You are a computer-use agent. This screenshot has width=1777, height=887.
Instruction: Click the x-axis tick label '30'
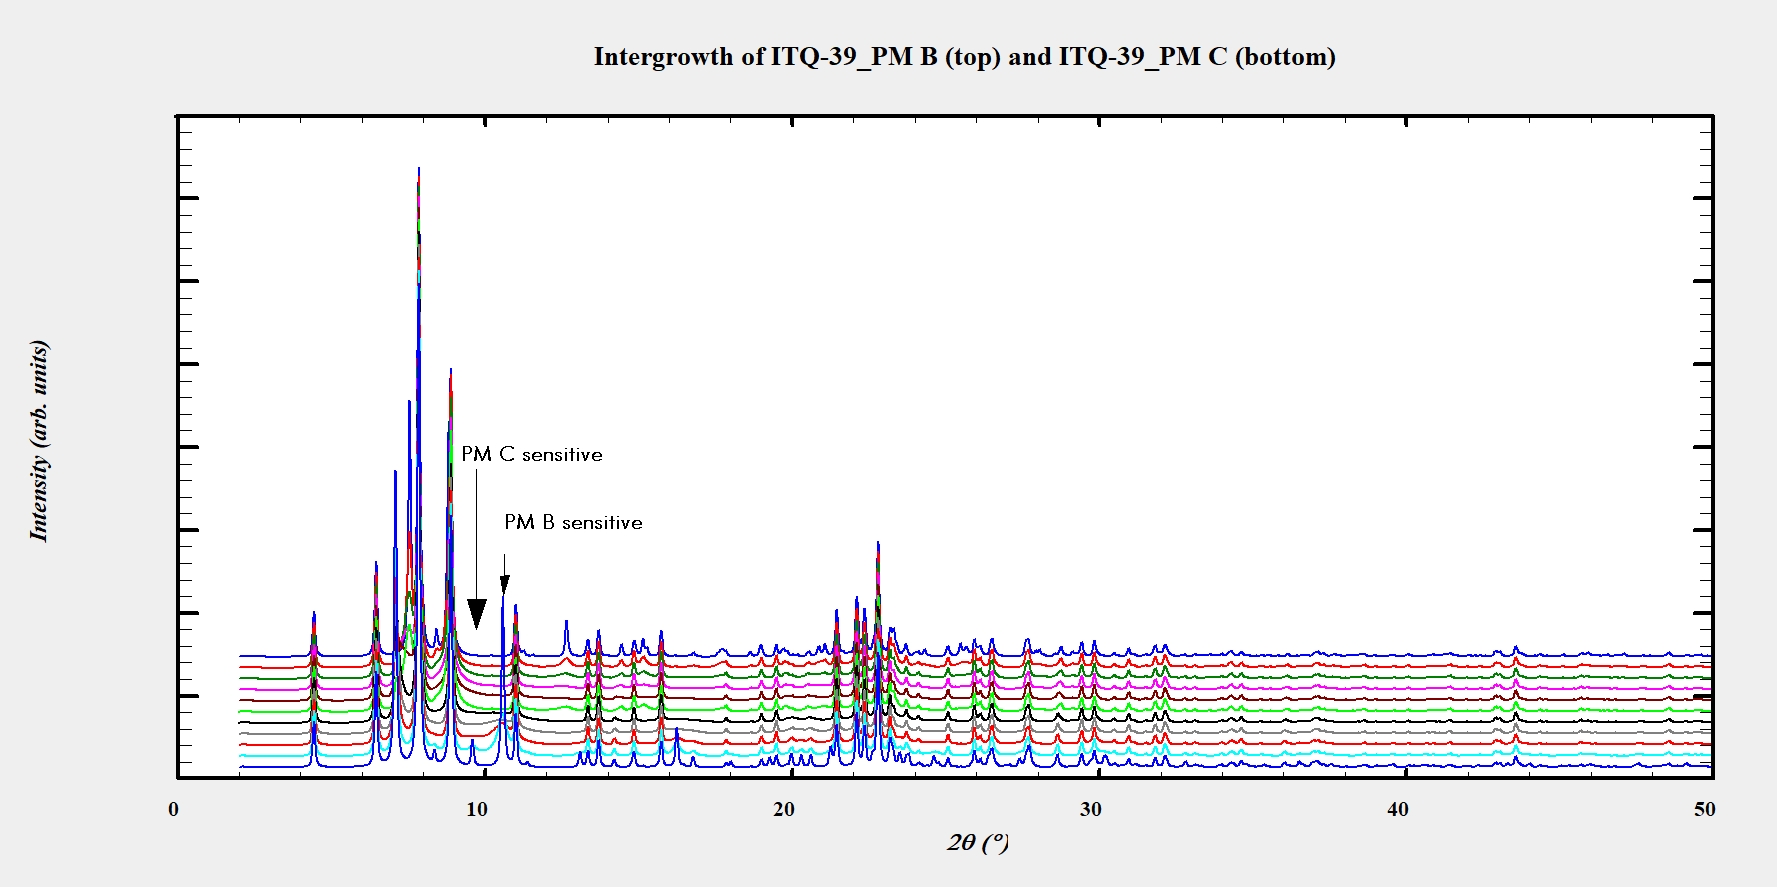tap(1091, 810)
